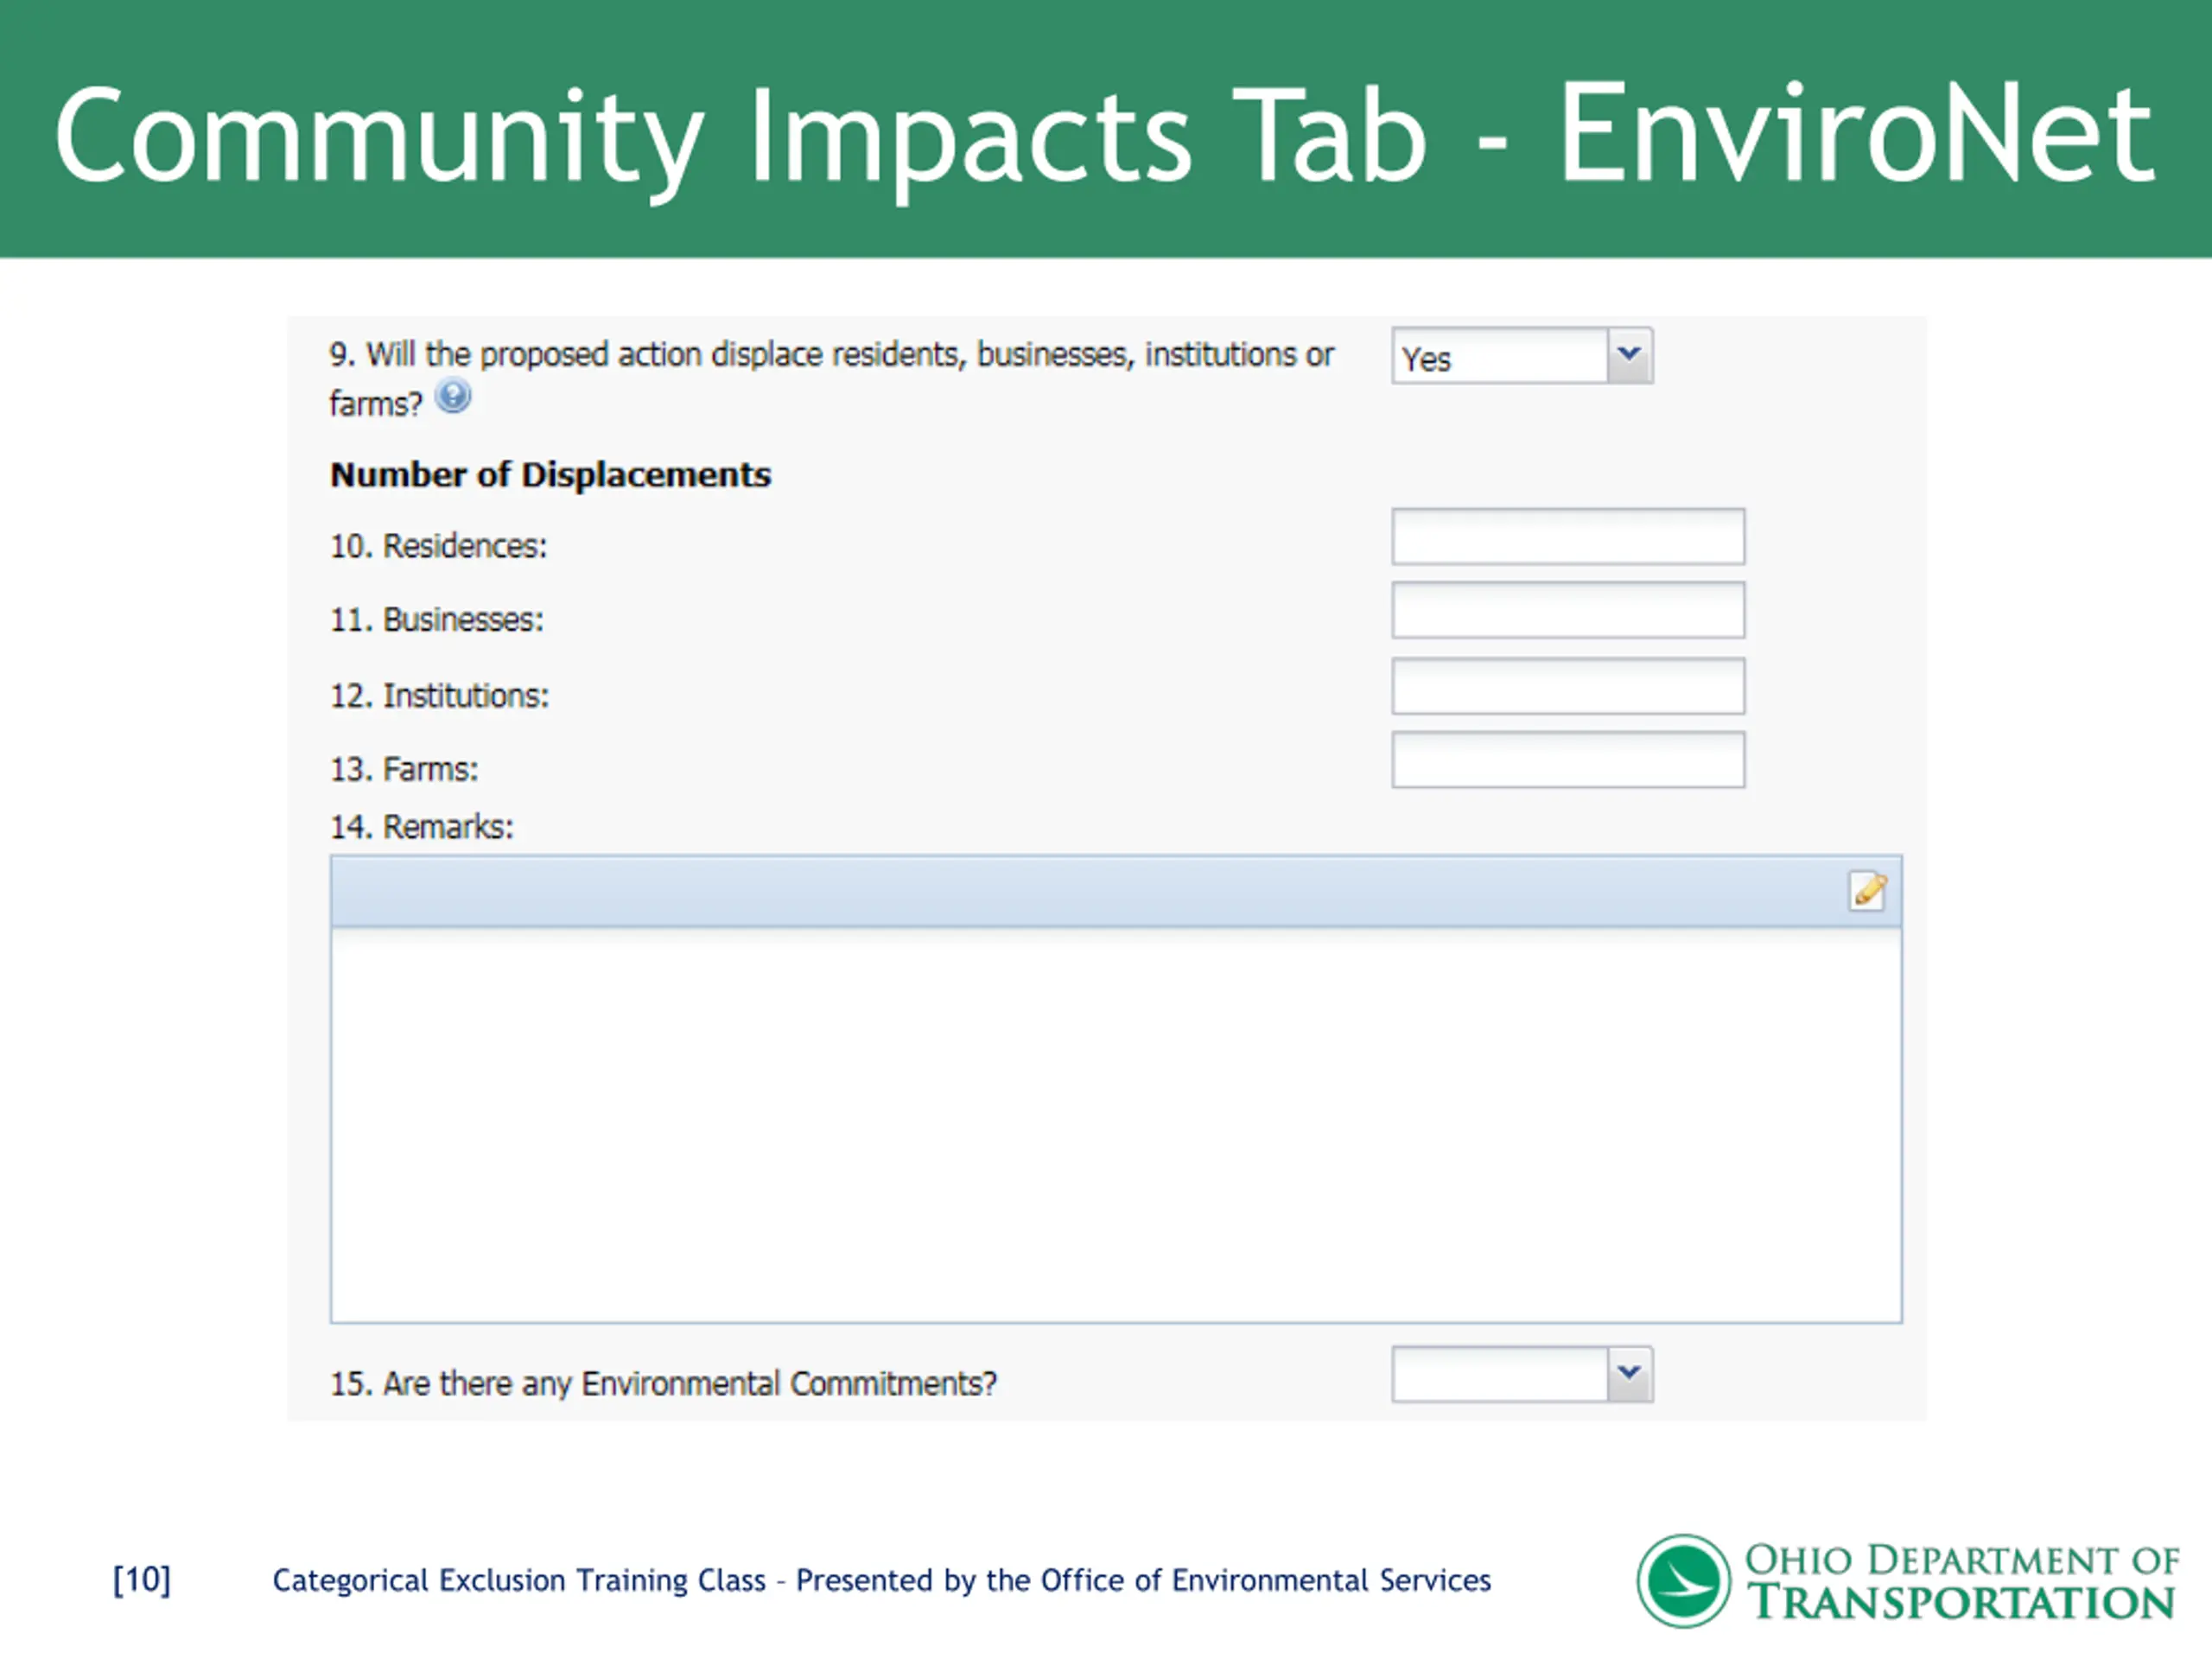
Task: Click the 14. Remarks label
Action: click(421, 827)
